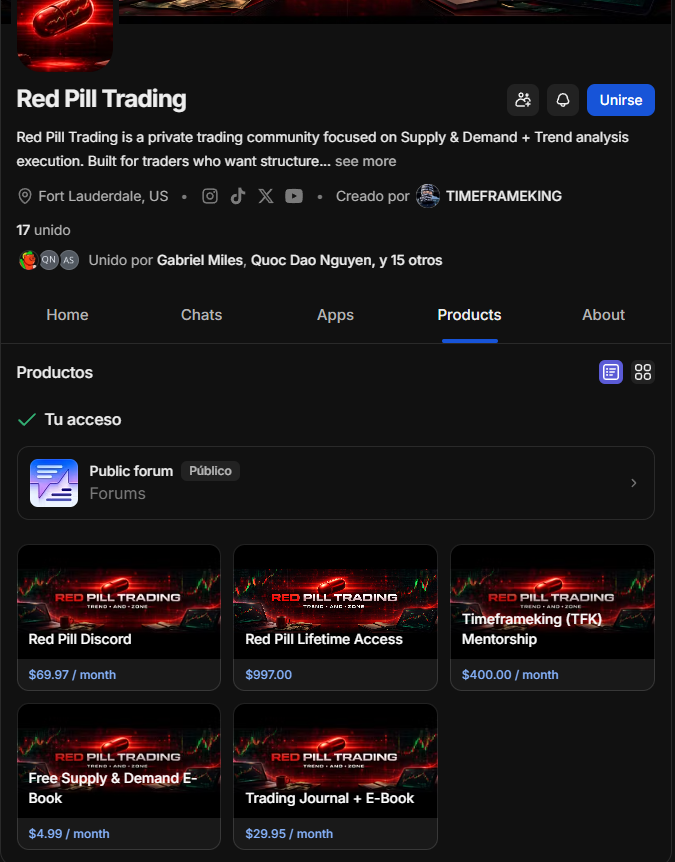The image size is (675, 862).
Task: Click the Fort Lauderdale location pin icon
Action: click(25, 196)
